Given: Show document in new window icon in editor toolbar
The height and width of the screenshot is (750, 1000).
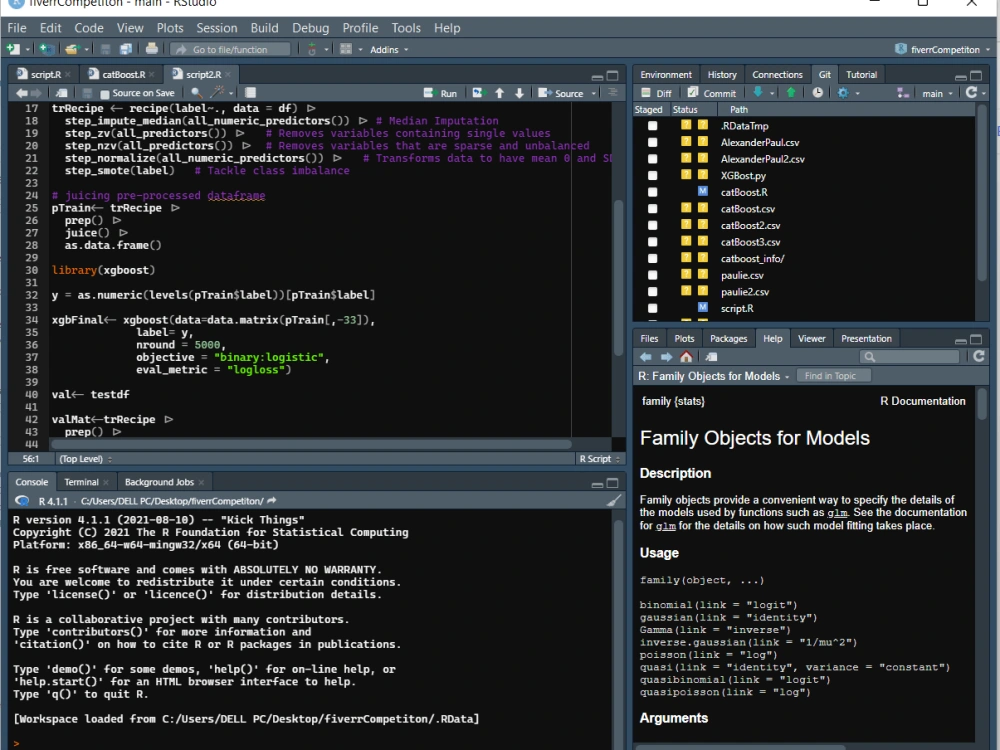Looking at the screenshot, I should (x=61, y=93).
